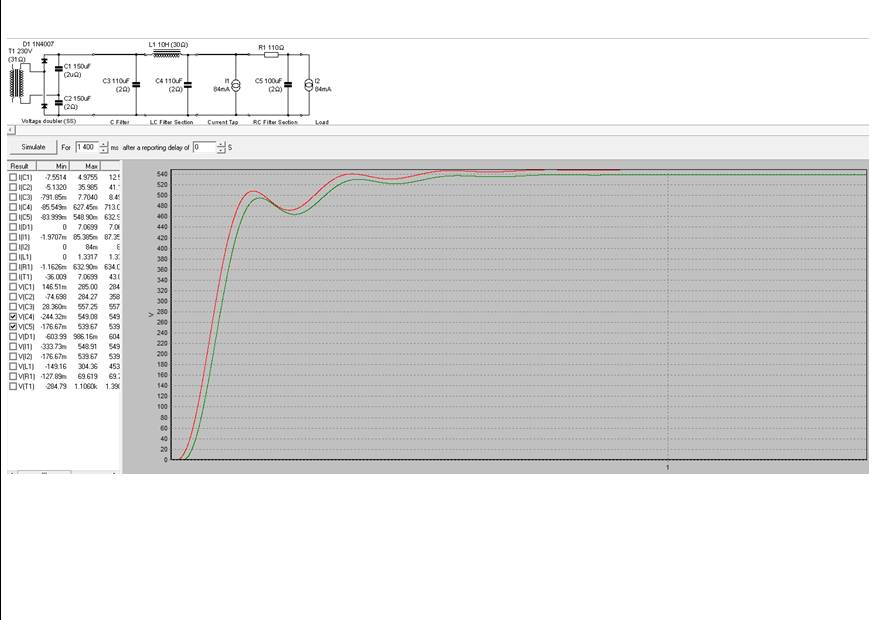Click the Min column header
The width and height of the screenshot is (877, 620).
[53, 166]
